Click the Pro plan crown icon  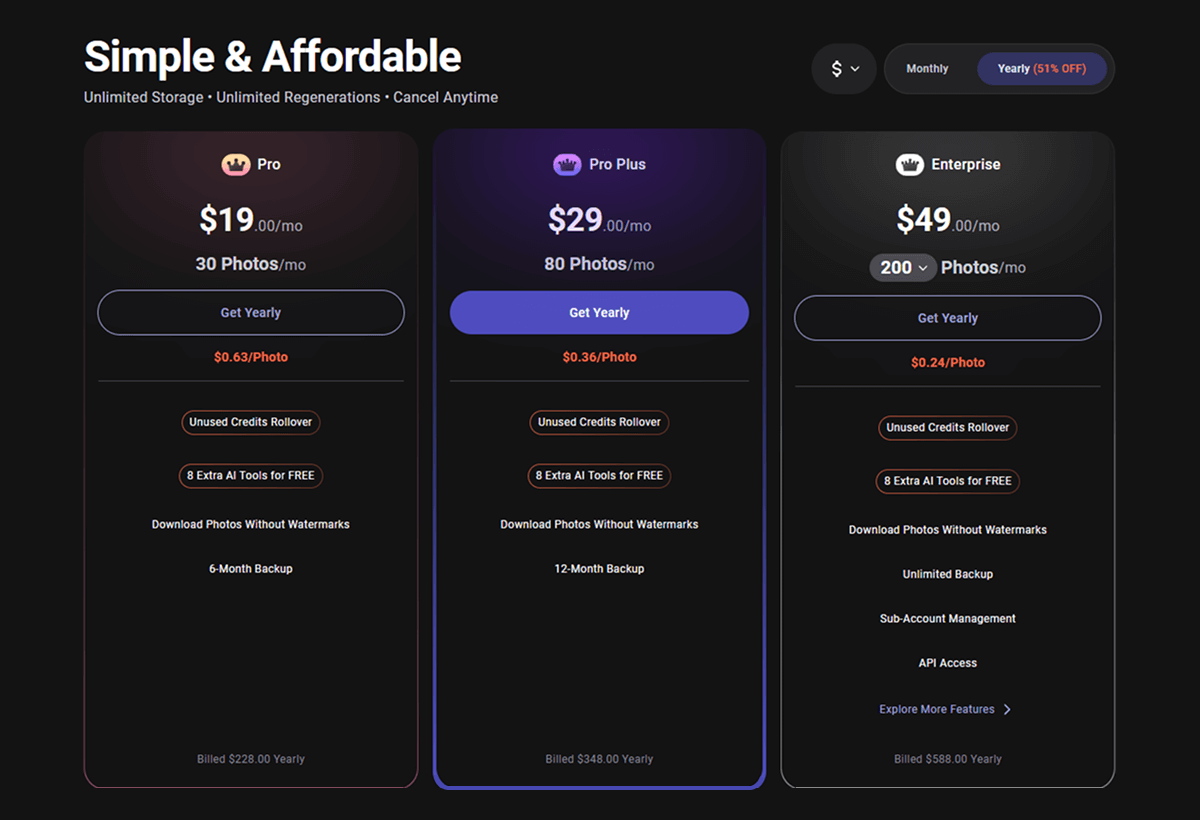[236, 164]
